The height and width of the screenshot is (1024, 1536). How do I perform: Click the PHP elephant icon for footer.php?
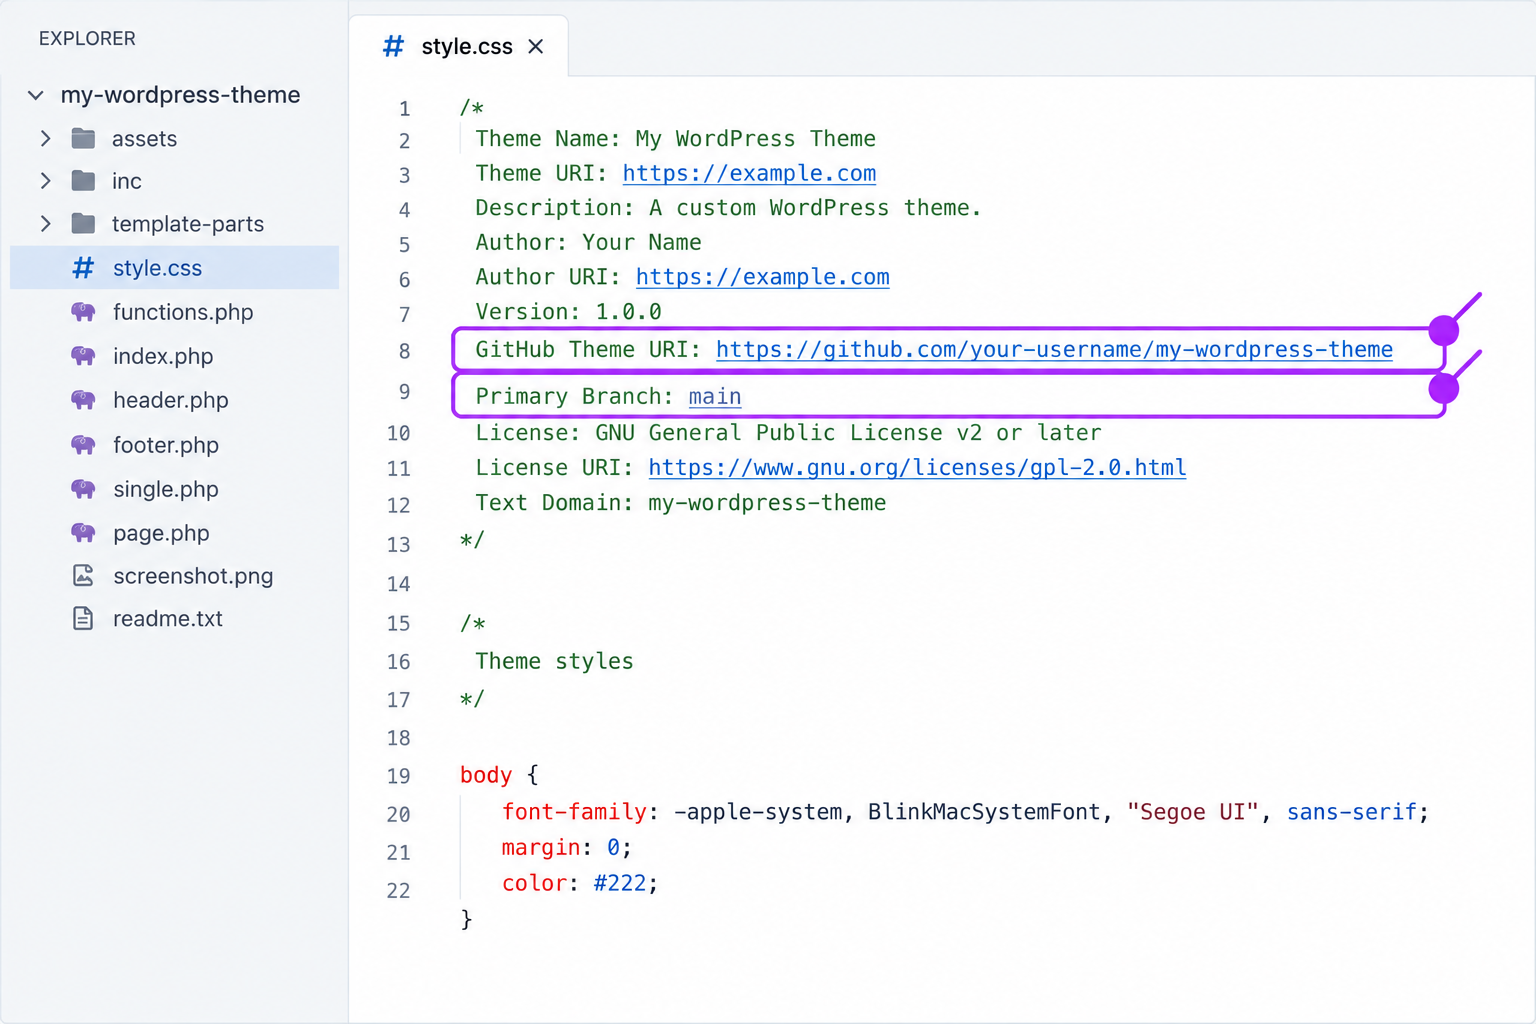(84, 445)
